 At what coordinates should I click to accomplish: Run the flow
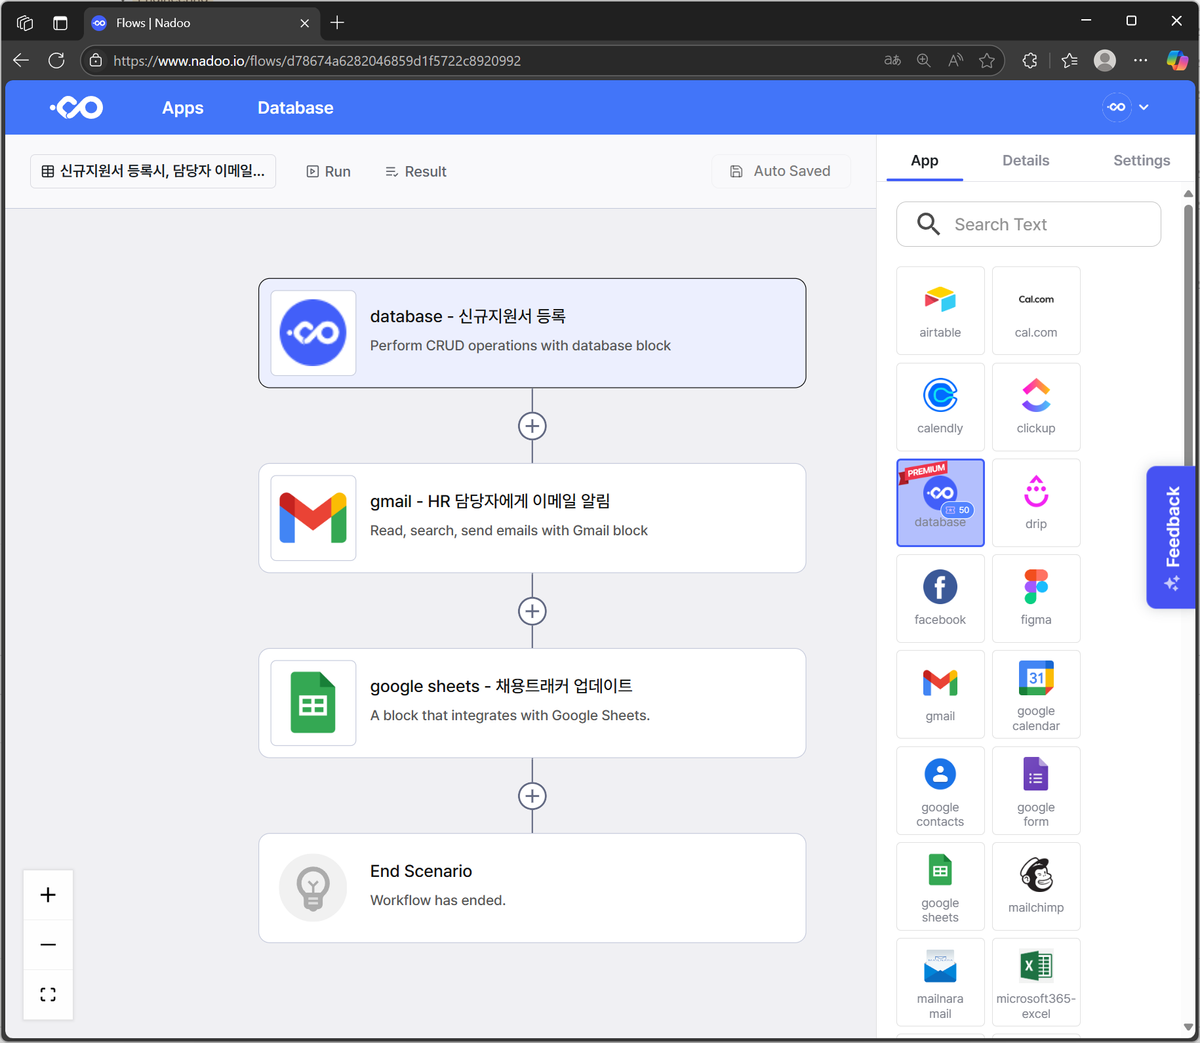(328, 171)
